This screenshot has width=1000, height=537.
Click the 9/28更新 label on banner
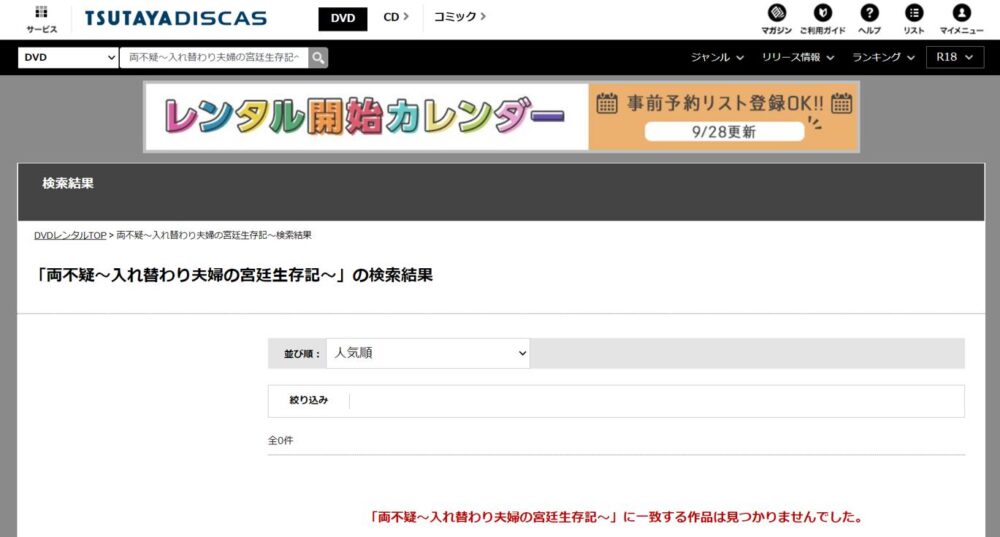pos(724,132)
